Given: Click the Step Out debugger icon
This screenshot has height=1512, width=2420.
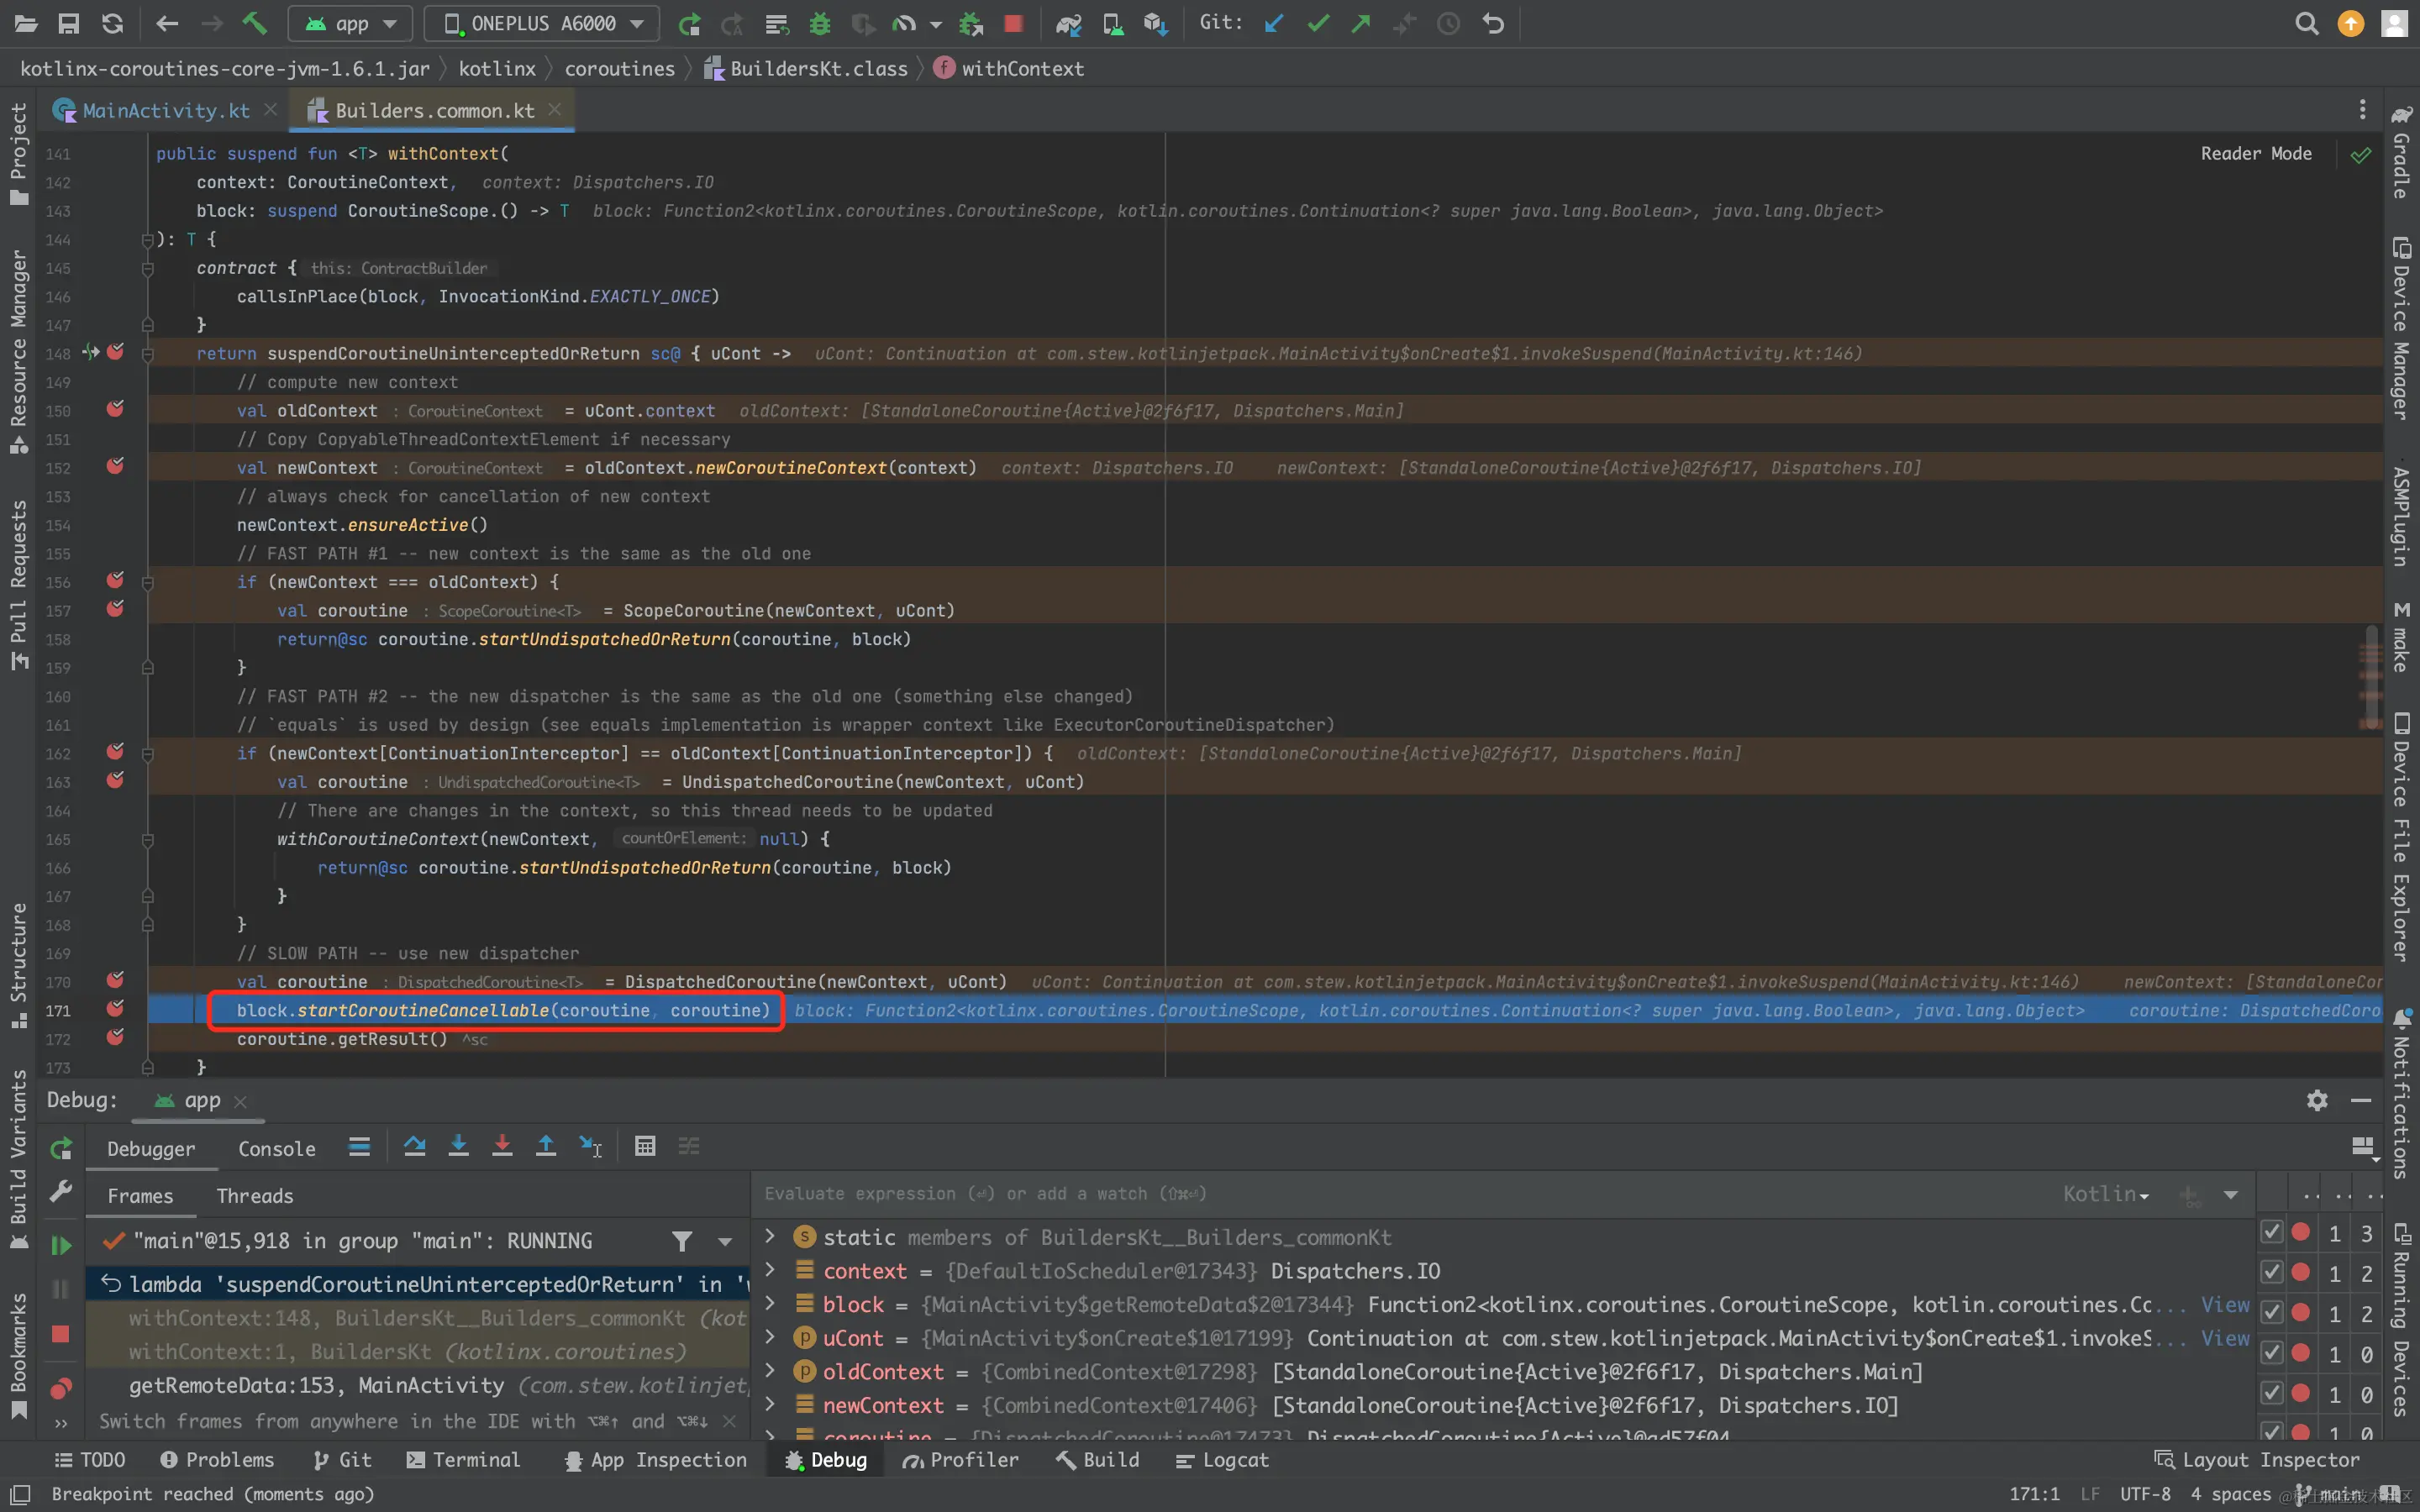Looking at the screenshot, I should pos(546,1146).
